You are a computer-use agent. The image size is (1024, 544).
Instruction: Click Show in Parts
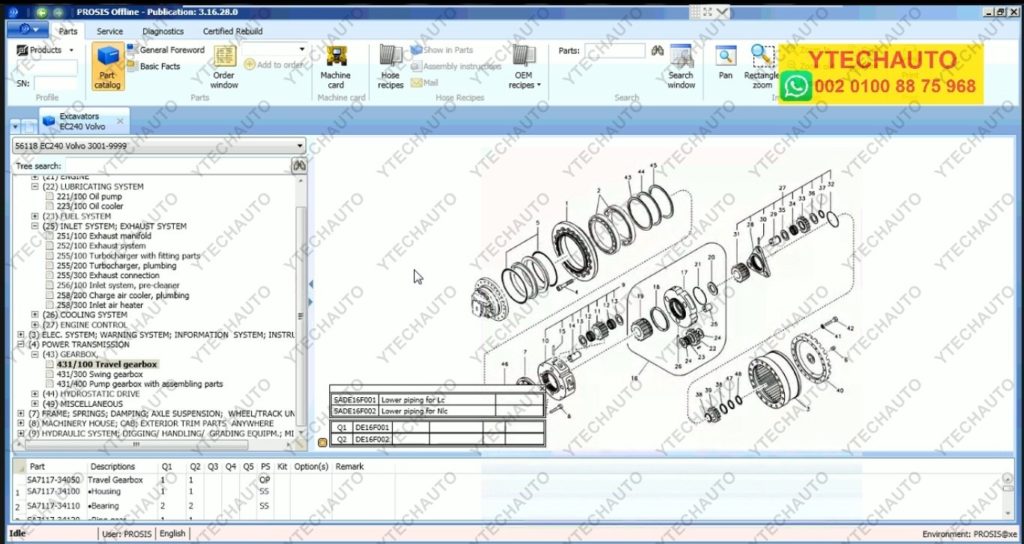tap(442, 50)
